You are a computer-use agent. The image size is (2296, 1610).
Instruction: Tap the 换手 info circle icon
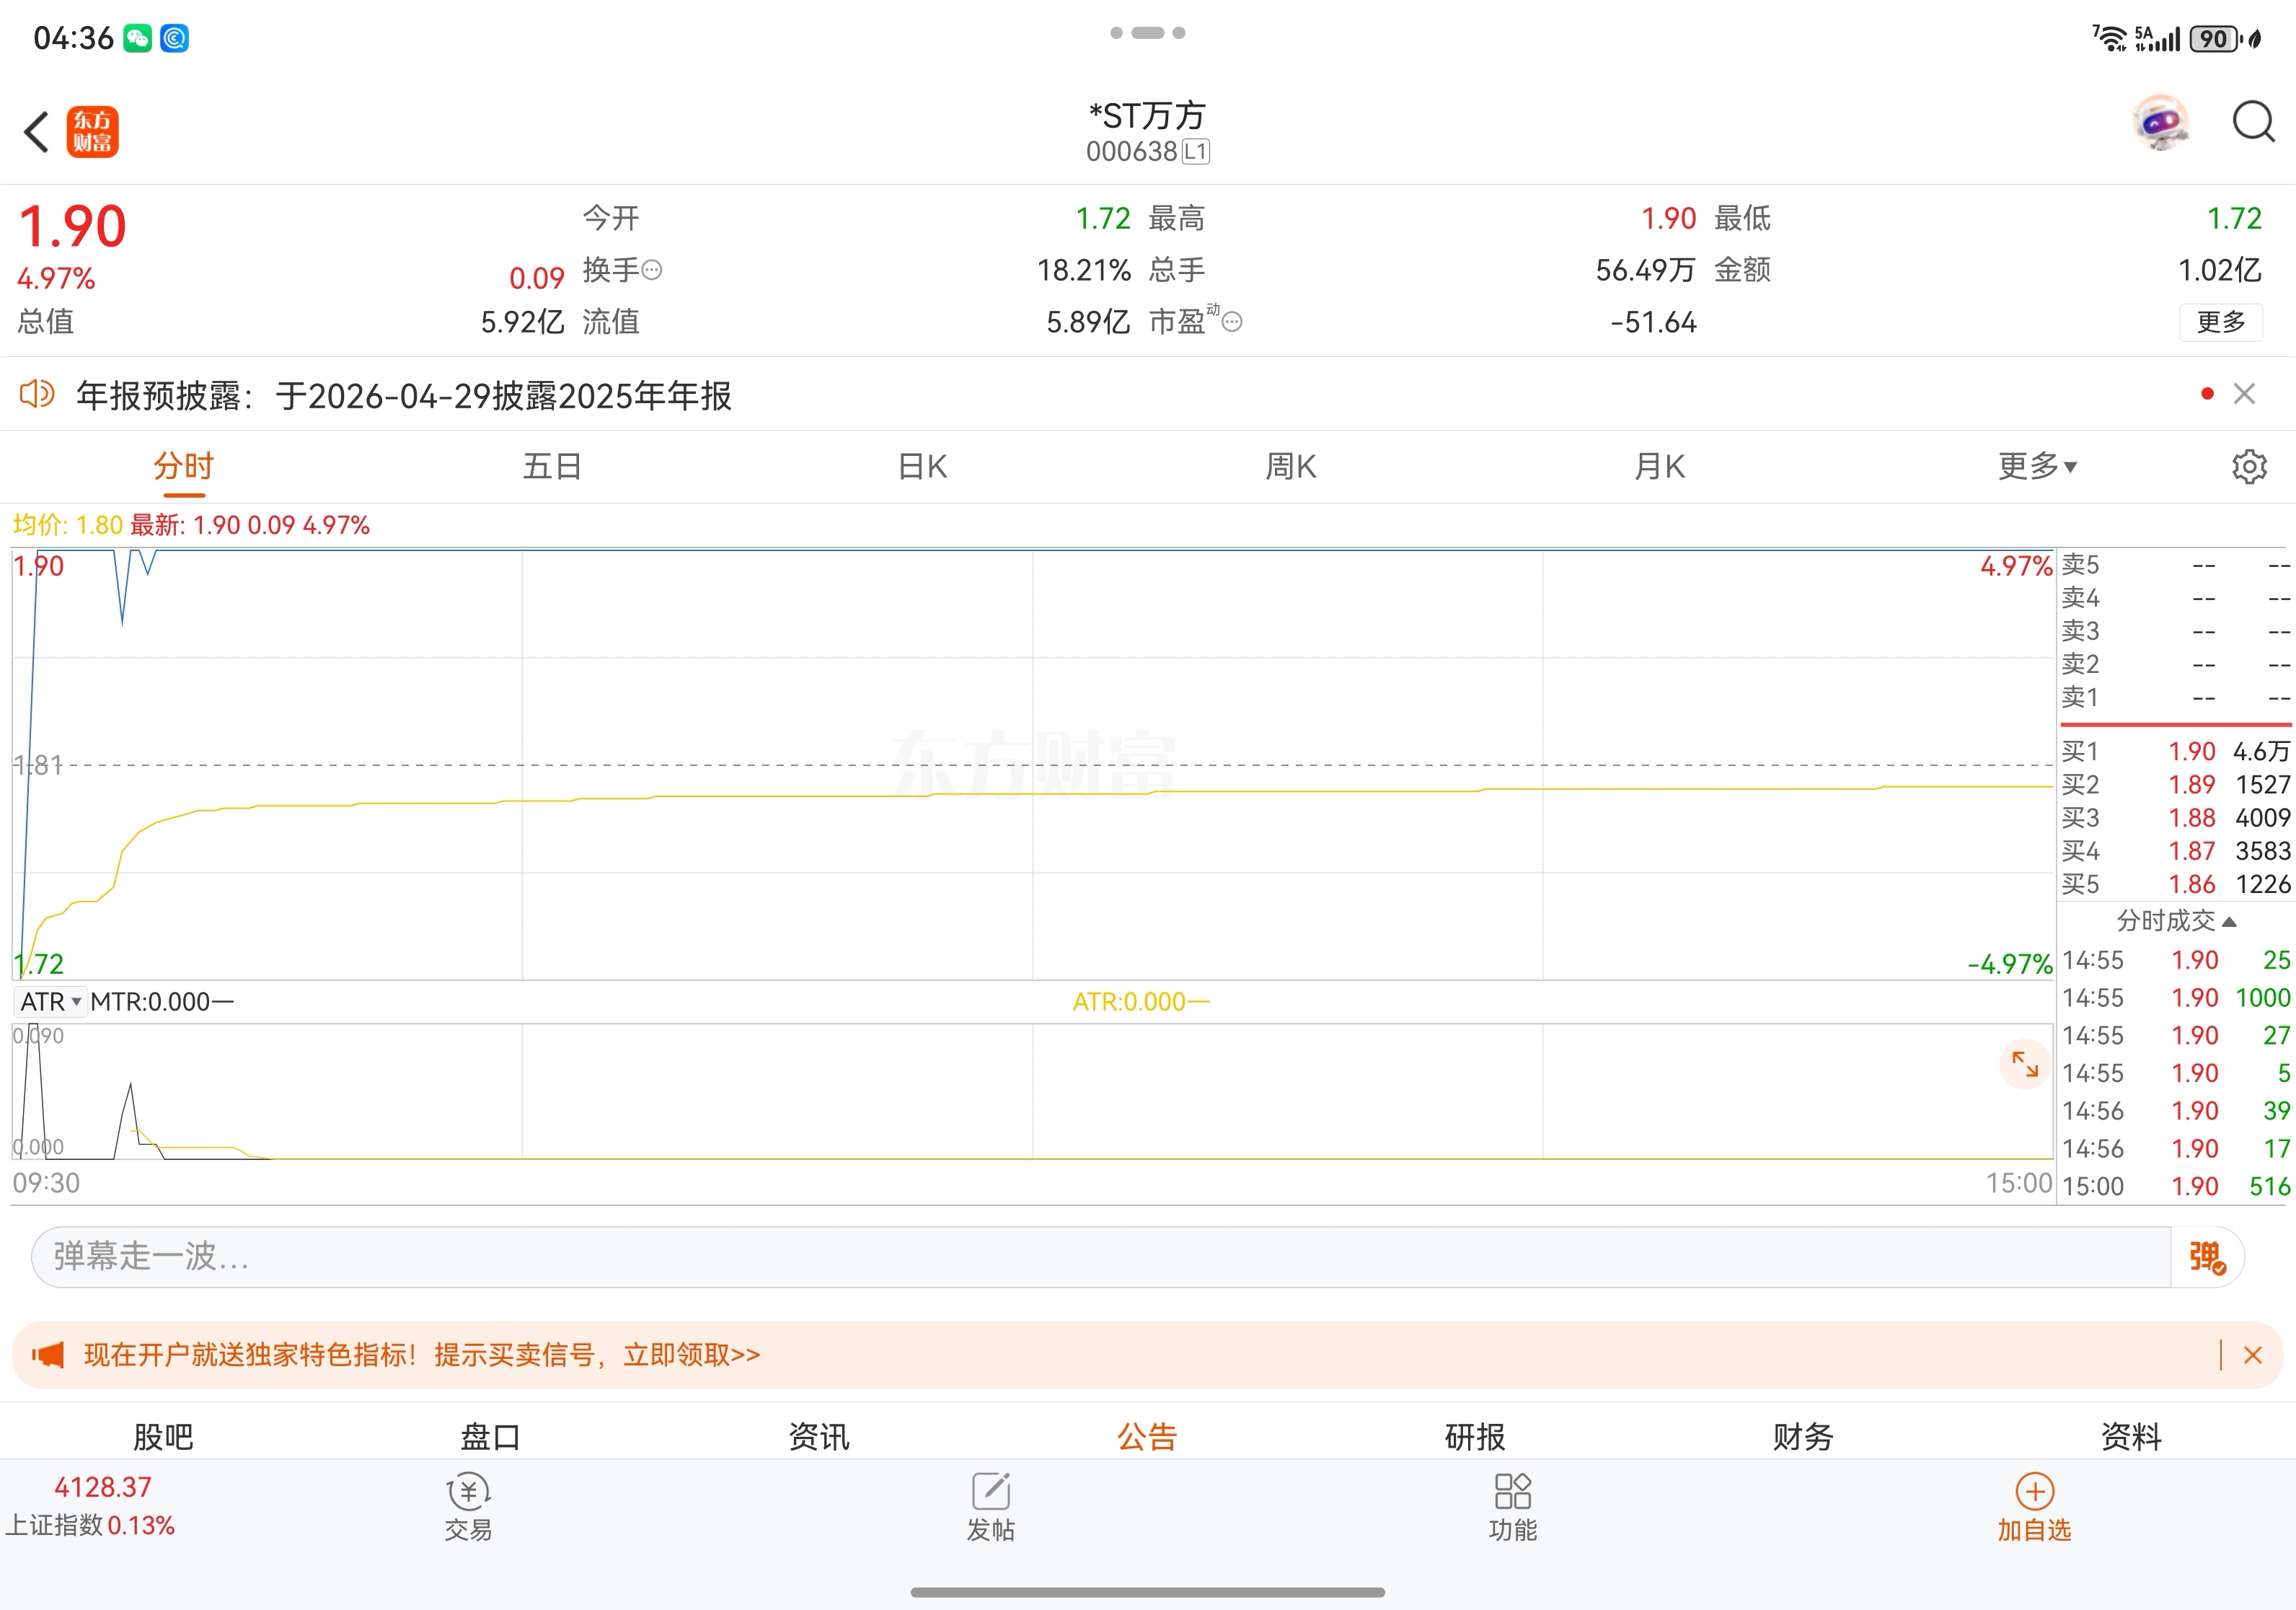[652, 270]
